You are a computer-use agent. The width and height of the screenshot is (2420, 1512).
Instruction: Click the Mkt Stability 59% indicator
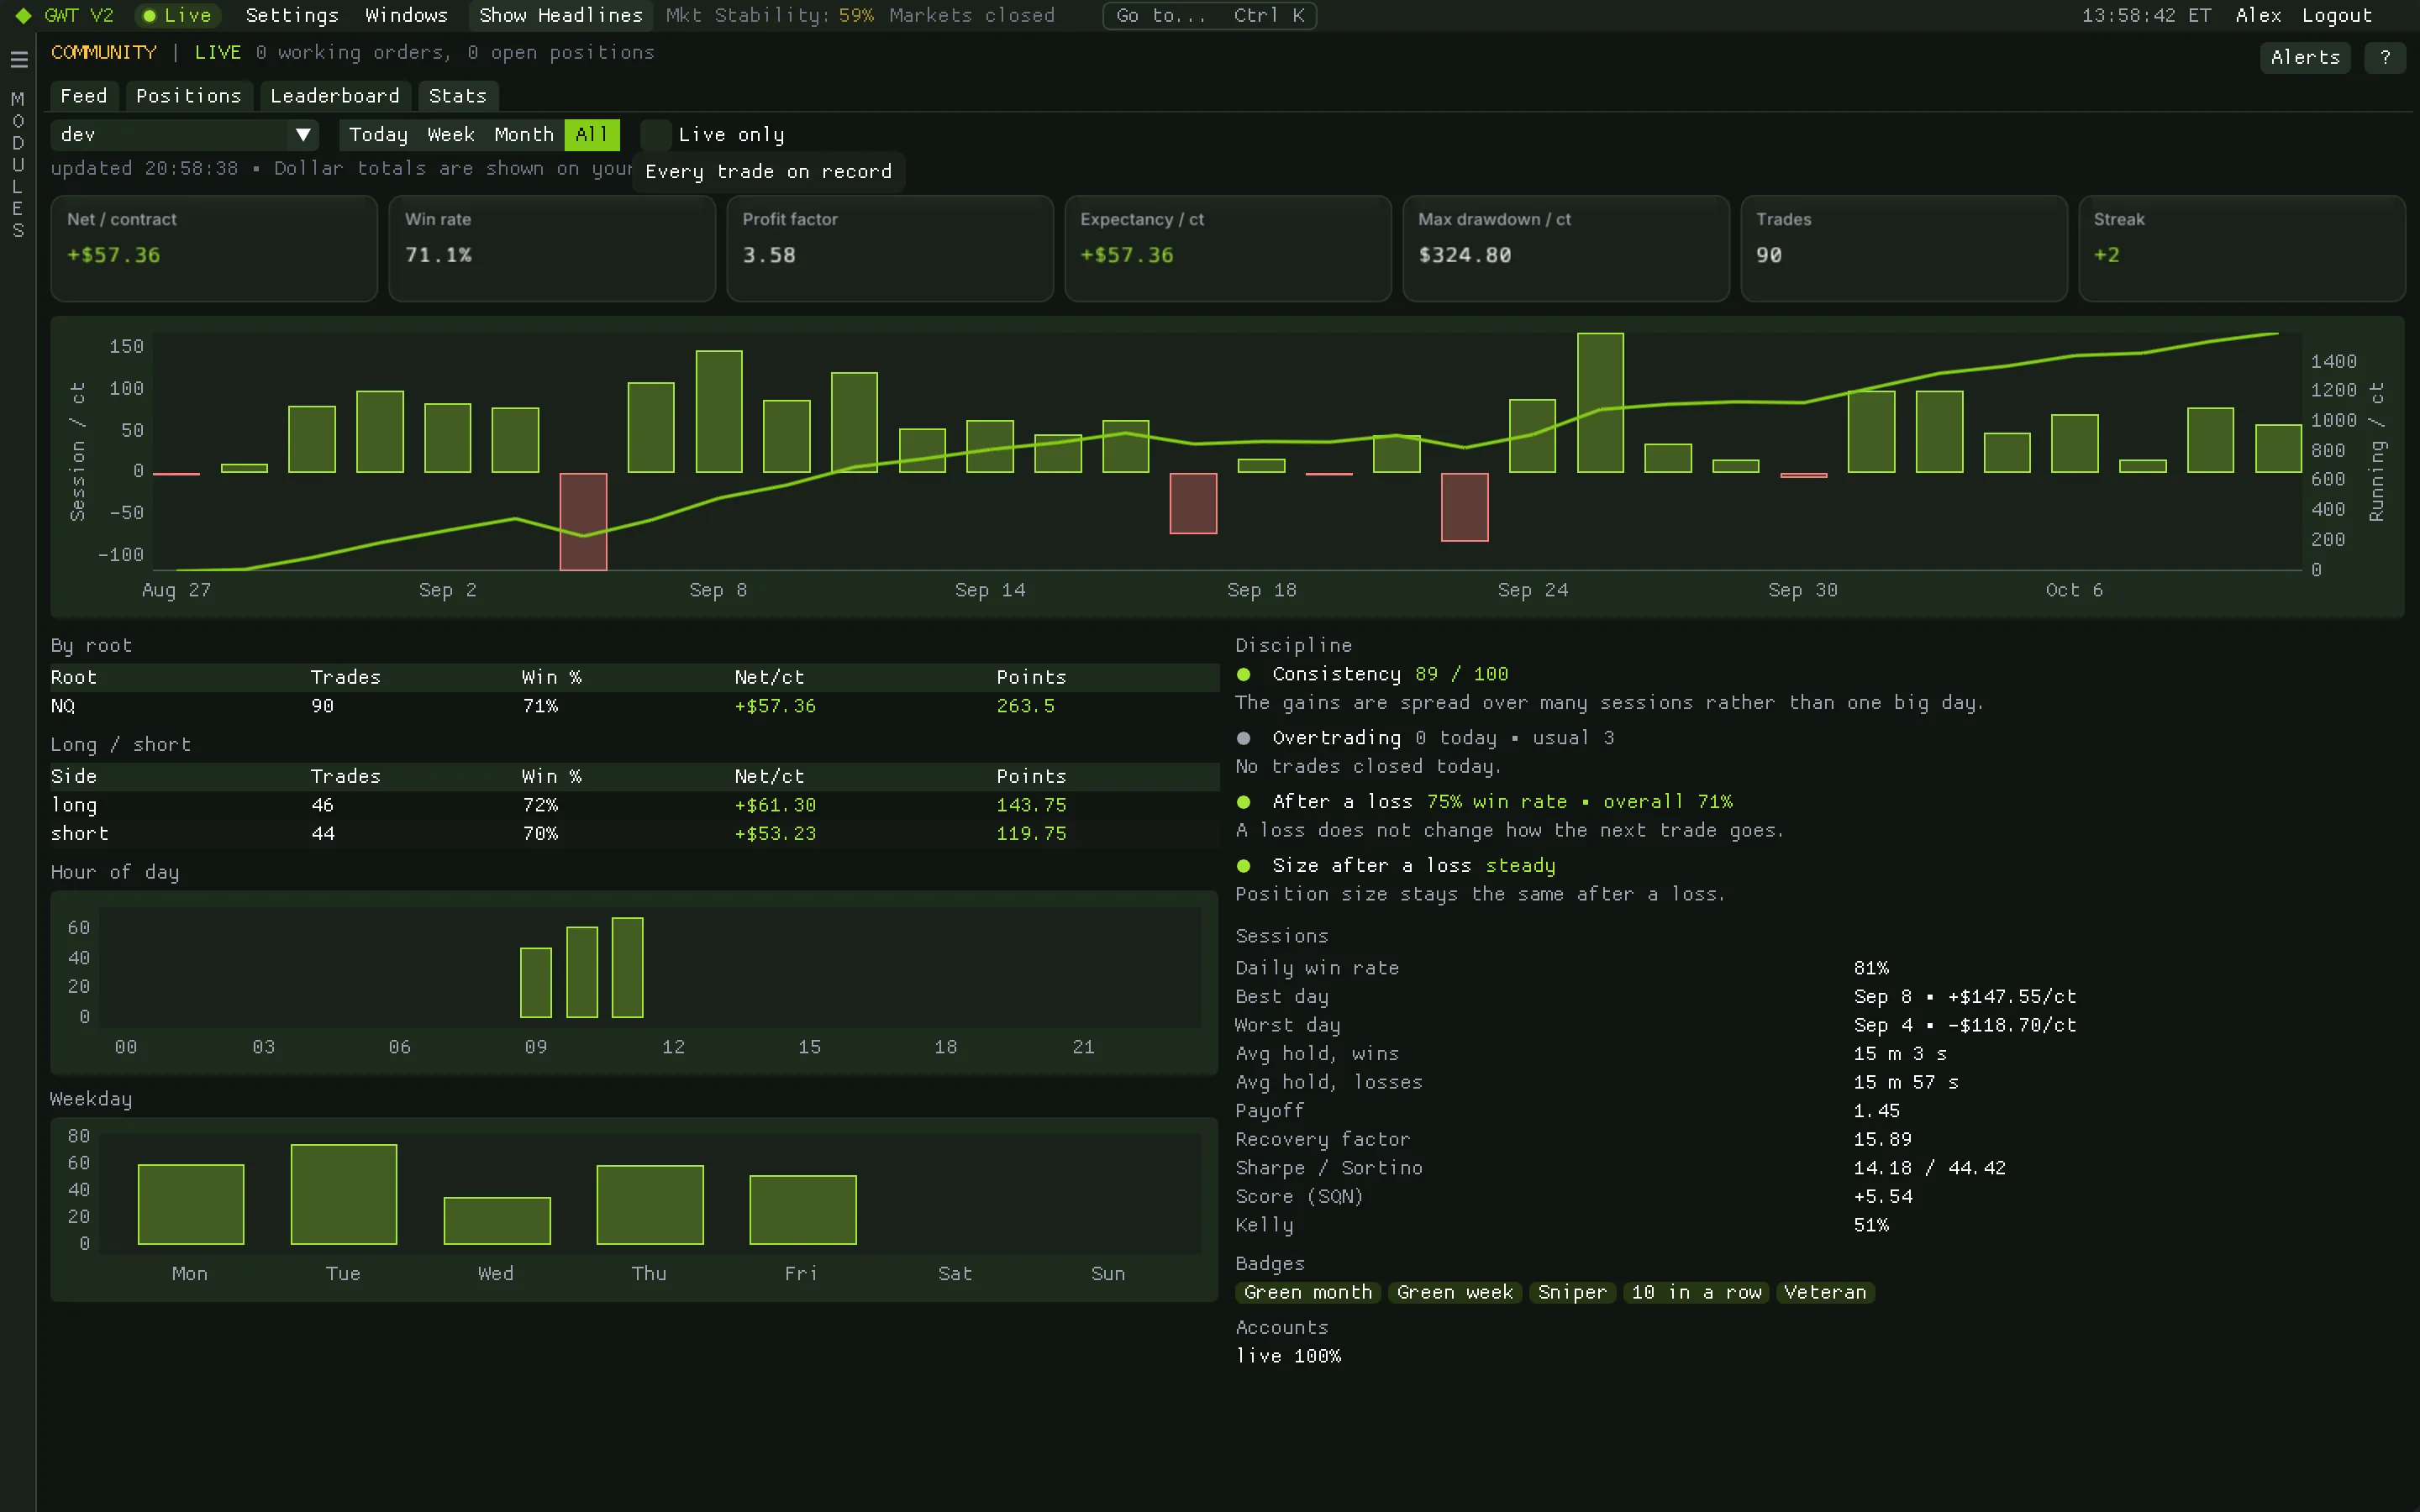click(769, 16)
